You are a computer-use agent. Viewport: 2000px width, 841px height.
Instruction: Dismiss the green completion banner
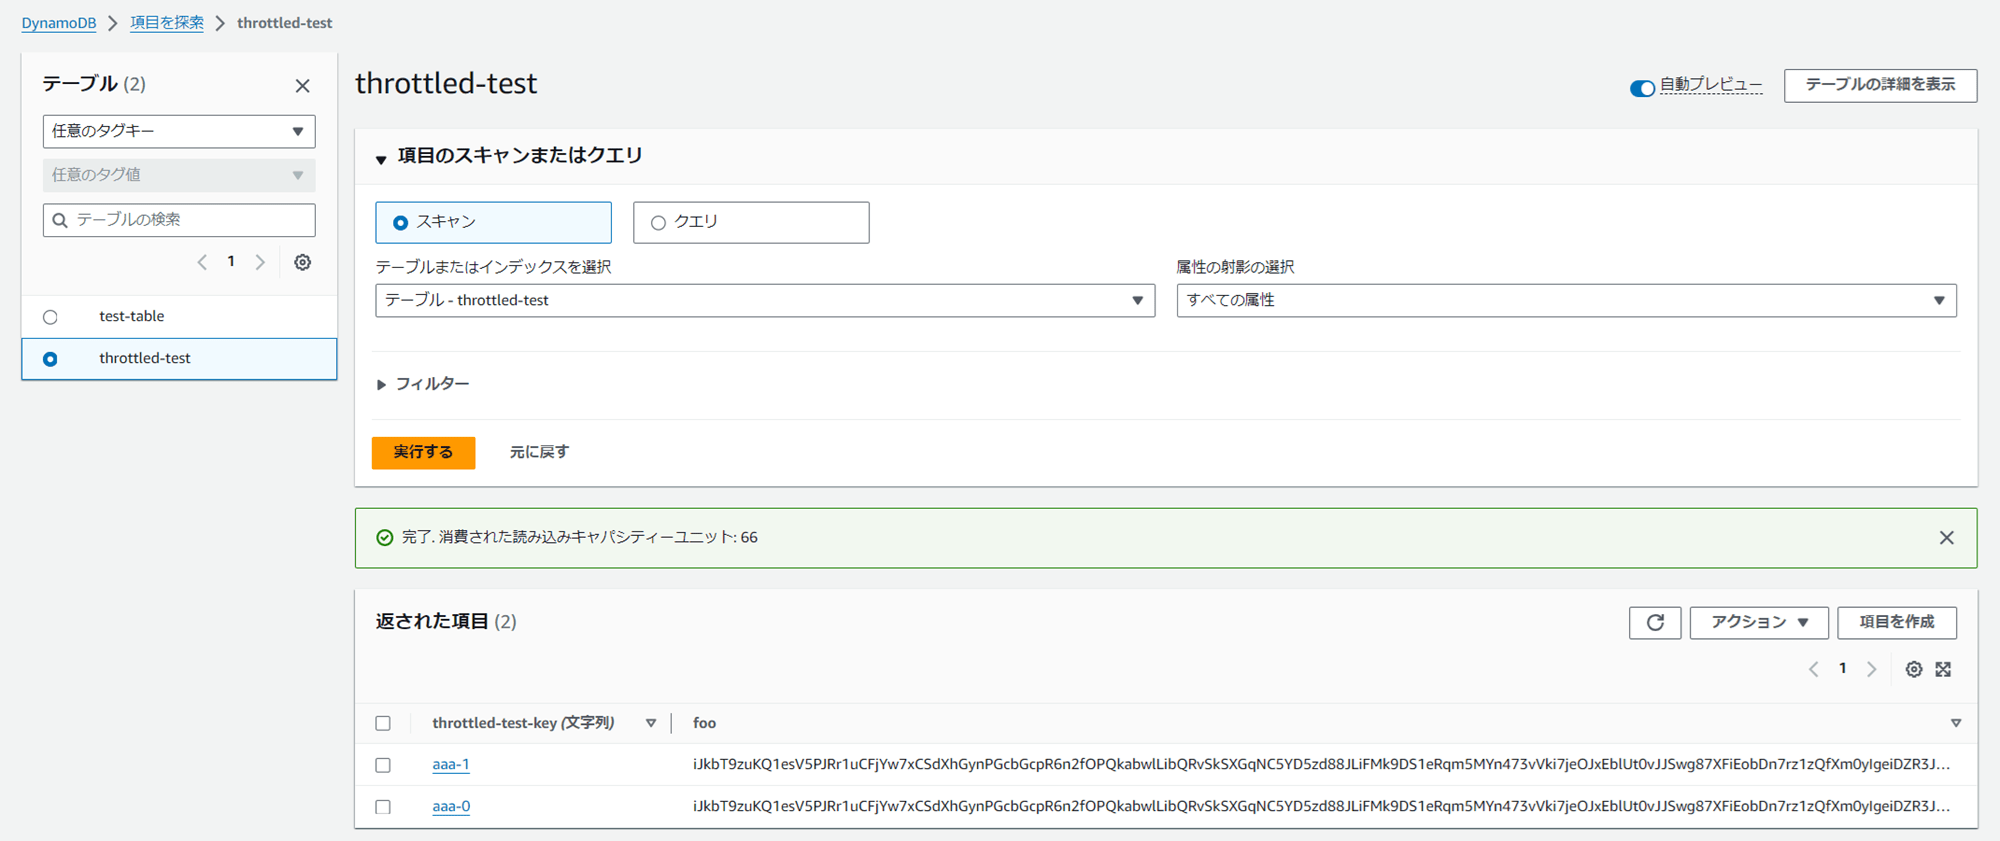pyautogui.click(x=1946, y=538)
